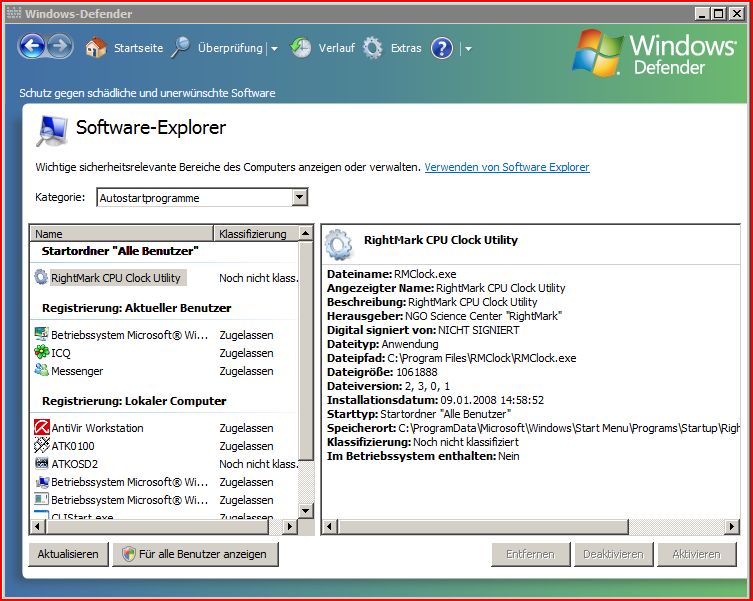Viewport: 753px width, 601px height.
Task: Click the Aktualisieren button
Action: (x=68, y=554)
